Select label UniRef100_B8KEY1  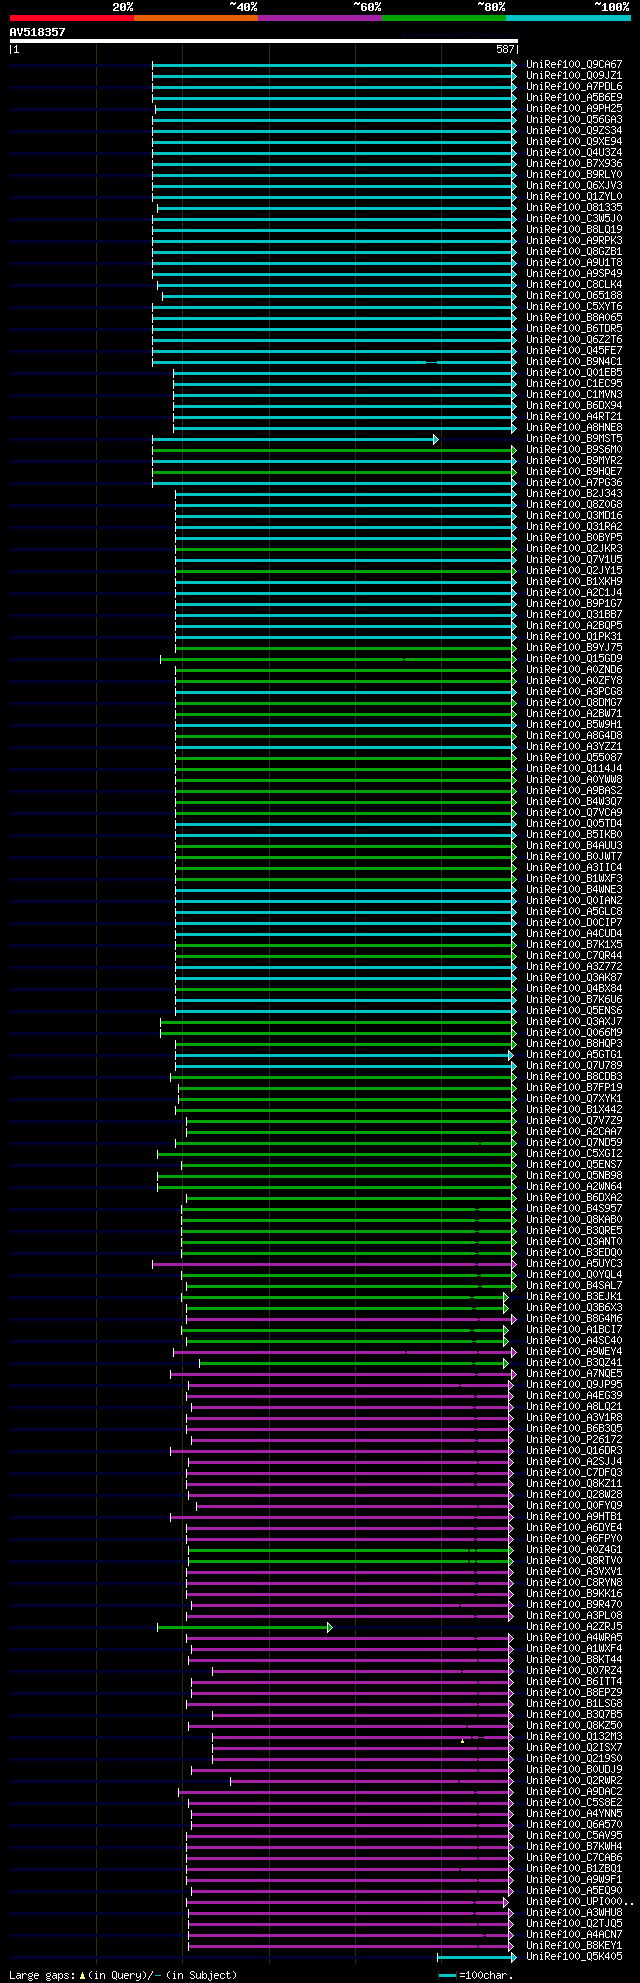coord(574,1945)
